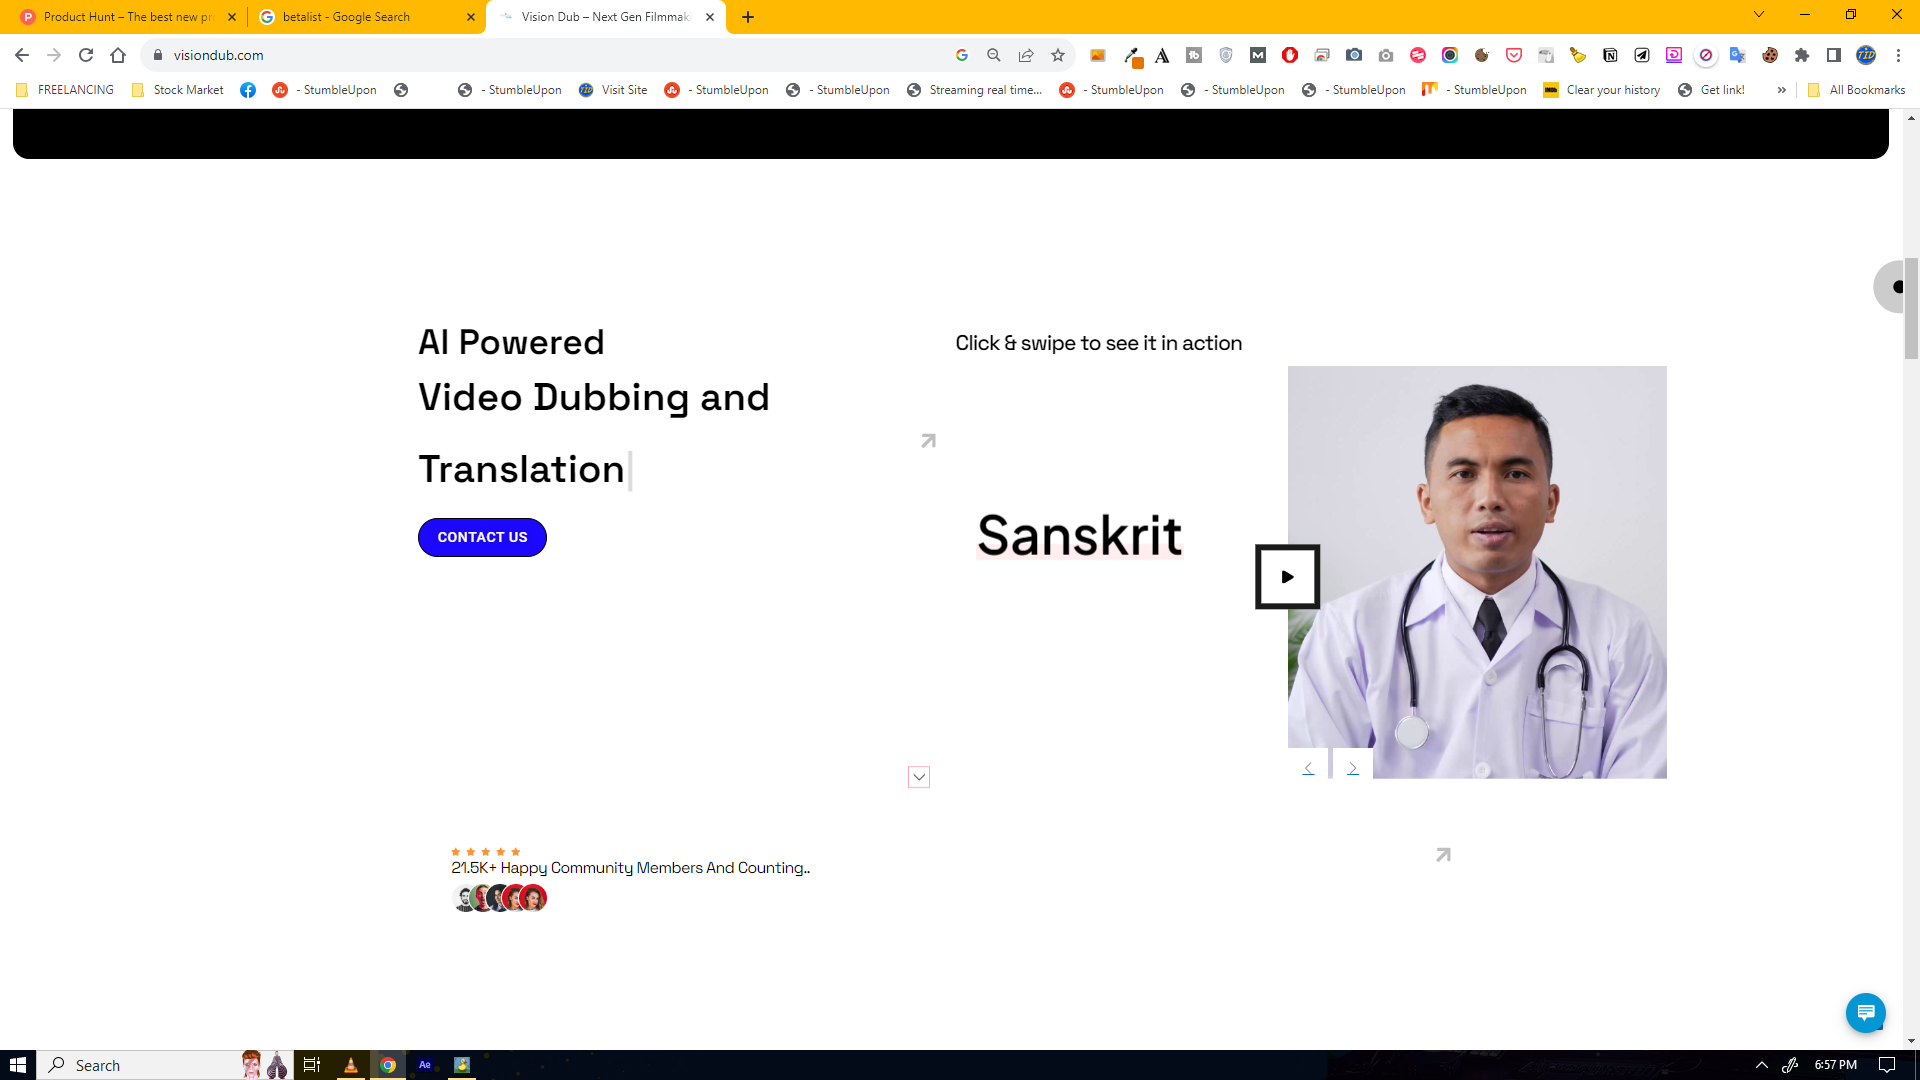Open the tab search dropdown arrow
The width and height of the screenshot is (1920, 1080).
pos(1758,15)
